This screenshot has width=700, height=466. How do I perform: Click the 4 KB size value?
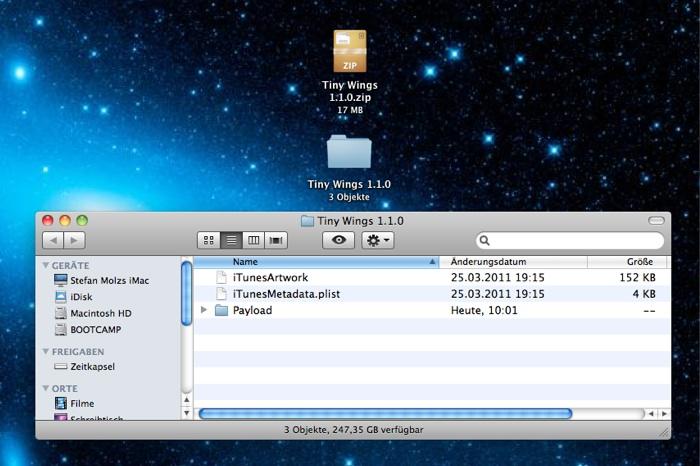click(x=644, y=294)
